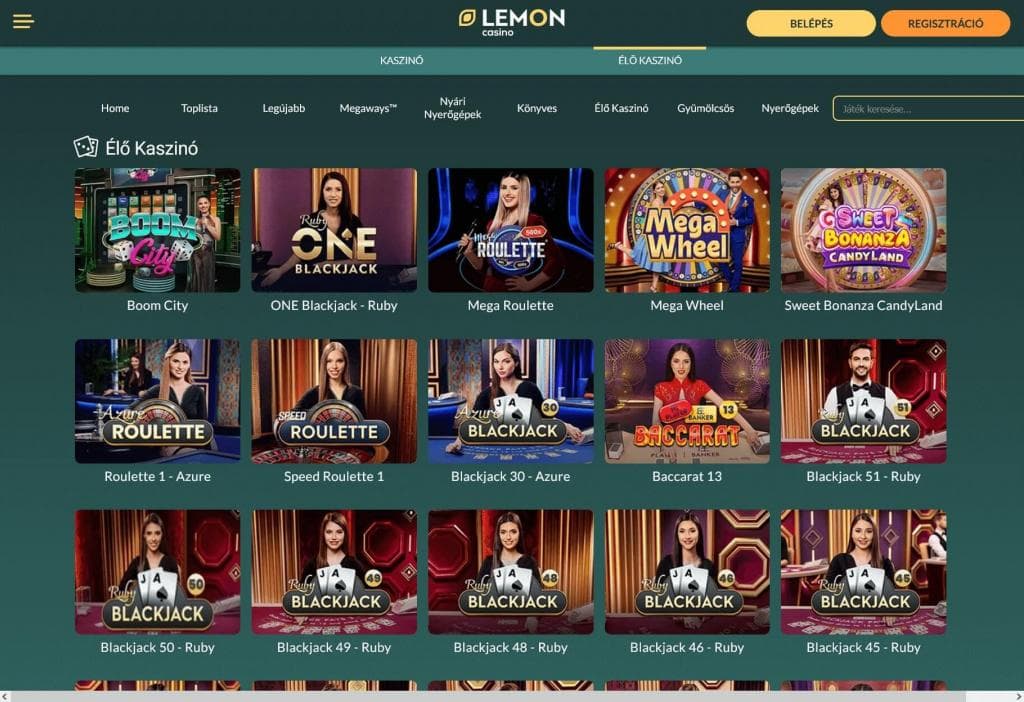Open Boom City game thumbnail
Screen dimensions: 1024x702
(x=157, y=230)
